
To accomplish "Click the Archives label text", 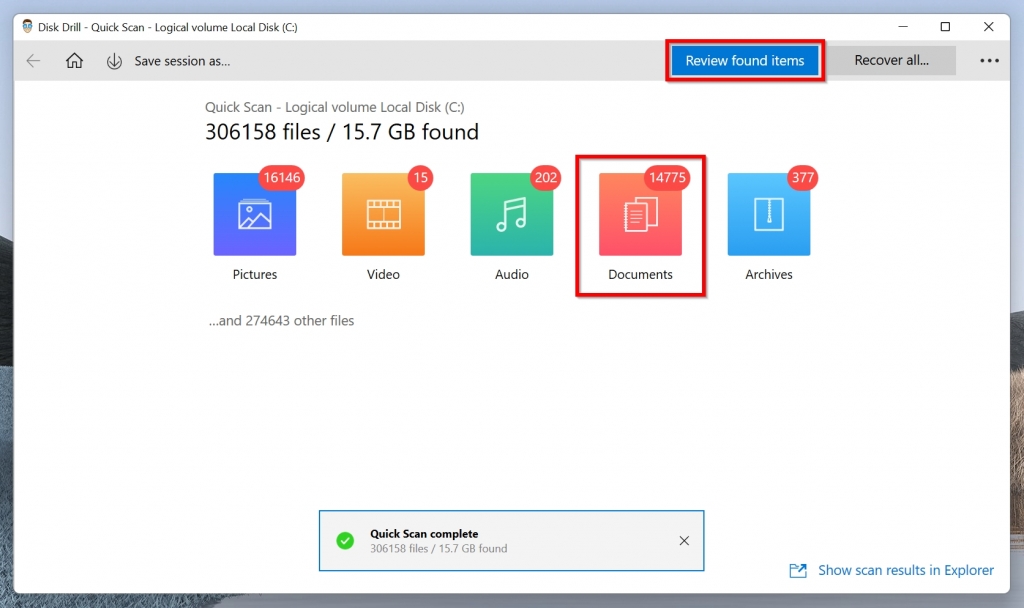I will pyautogui.click(x=769, y=274).
